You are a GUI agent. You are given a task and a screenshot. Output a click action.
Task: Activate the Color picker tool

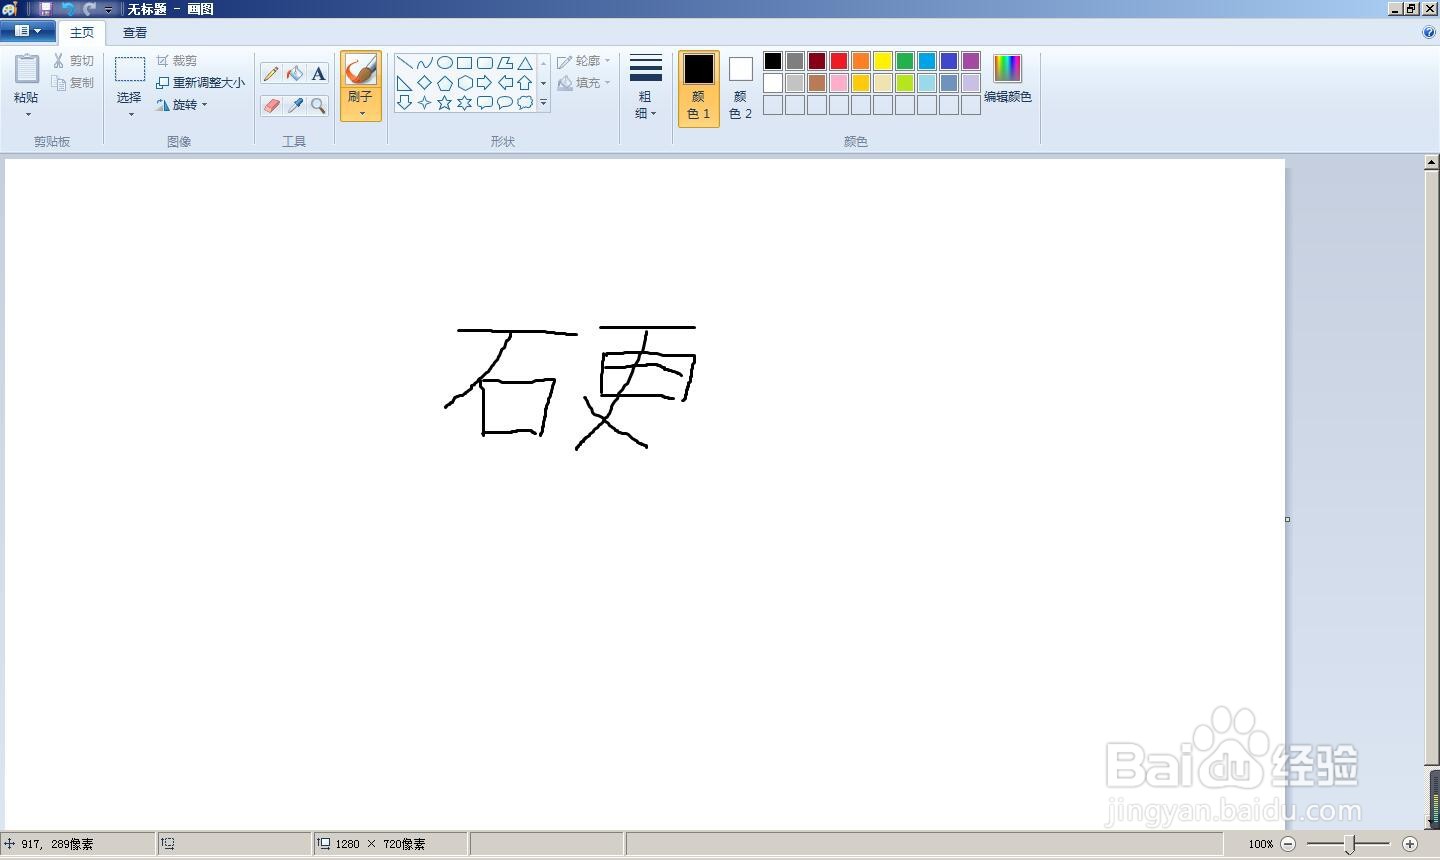295,106
